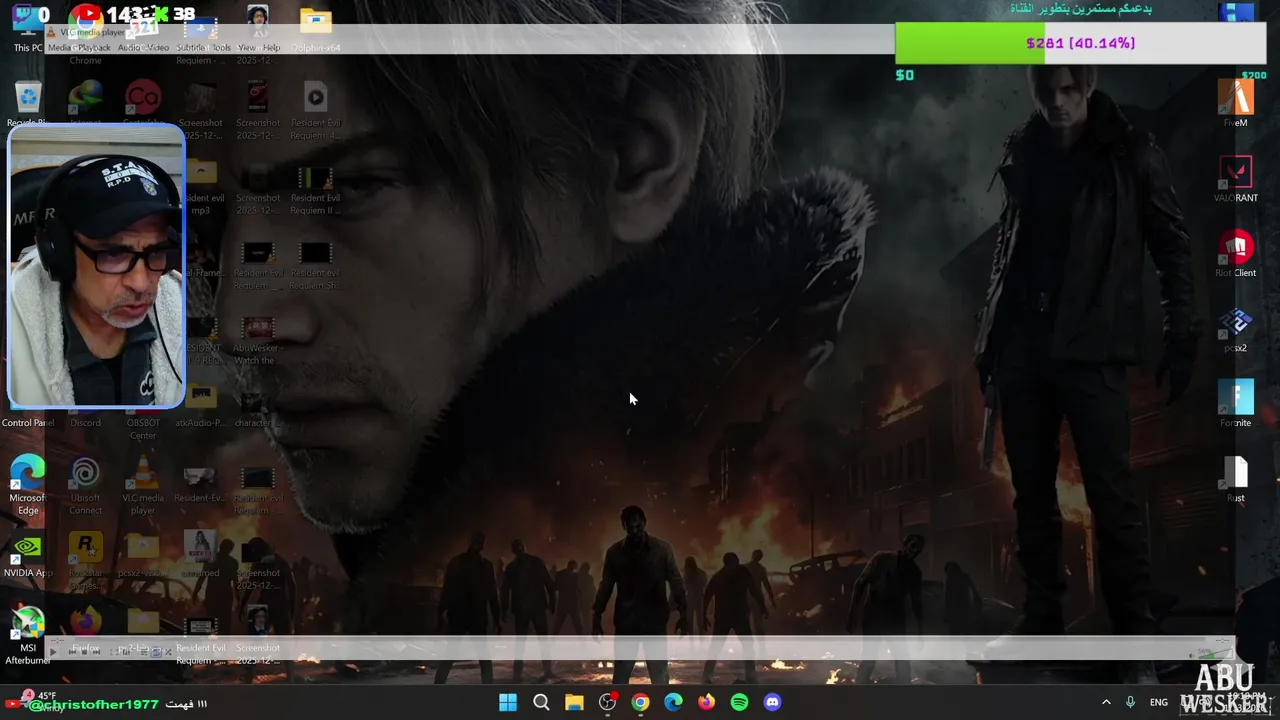
Task: Click the microphone icon in system tray
Action: (1130, 702)
